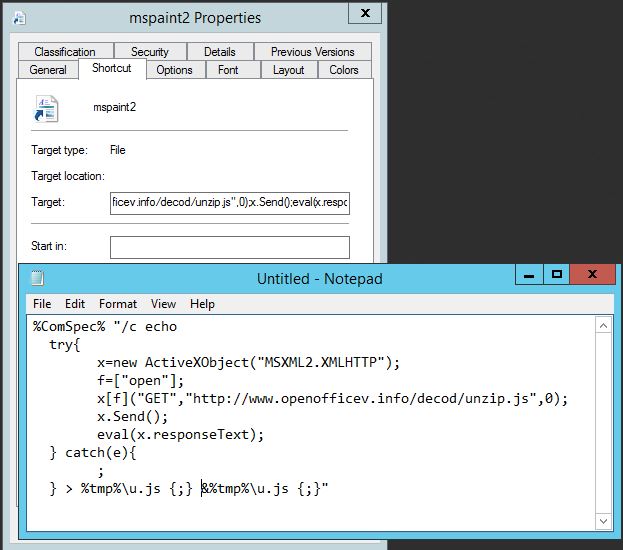Minimize the Notepad window
Viewport: 623px width, 550px height.
coord(529,275)
